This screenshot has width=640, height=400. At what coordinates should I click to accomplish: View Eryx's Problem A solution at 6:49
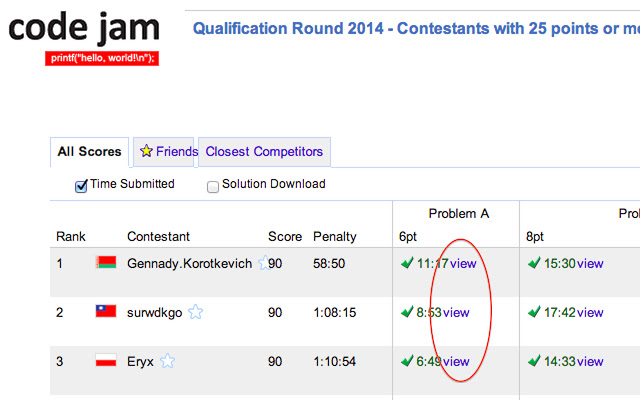[x=456, y=361]
